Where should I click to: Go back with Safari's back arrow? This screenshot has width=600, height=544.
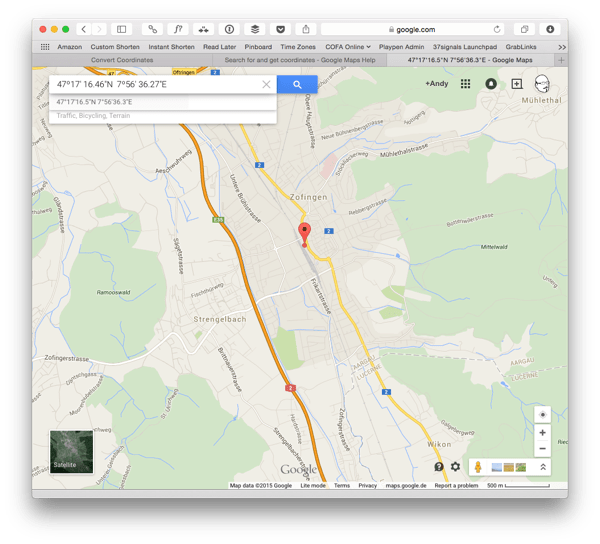click(84, 29)
